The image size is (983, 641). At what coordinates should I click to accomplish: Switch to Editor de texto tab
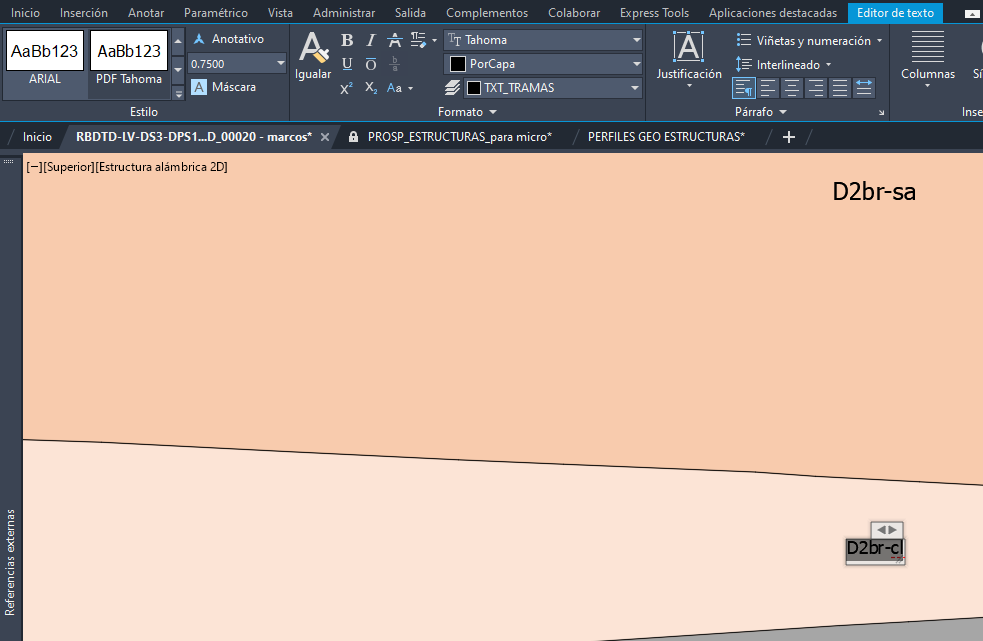(x=895, y=13)
